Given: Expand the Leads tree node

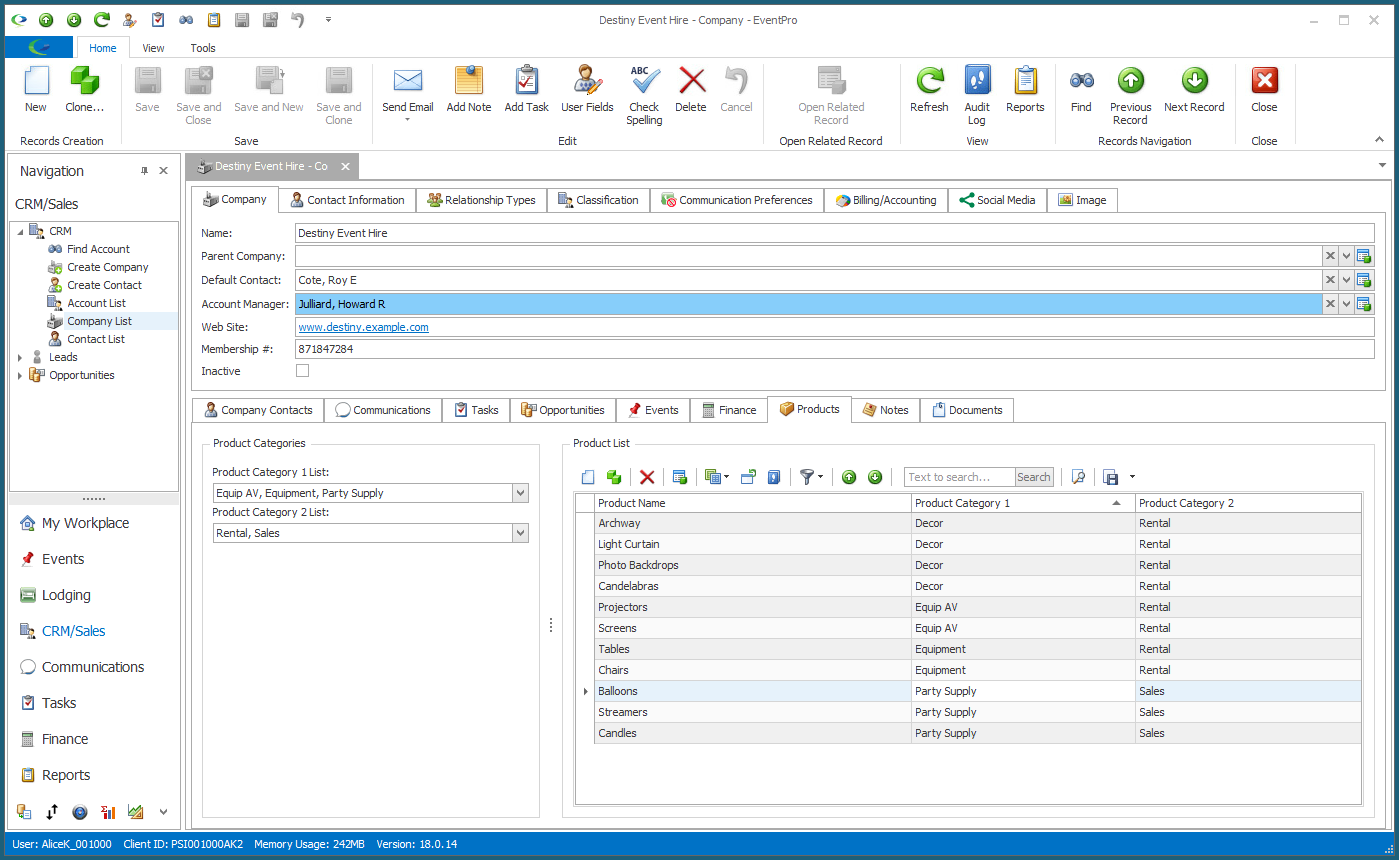Looking at the screenshot, I should click(x=20, y=357).
